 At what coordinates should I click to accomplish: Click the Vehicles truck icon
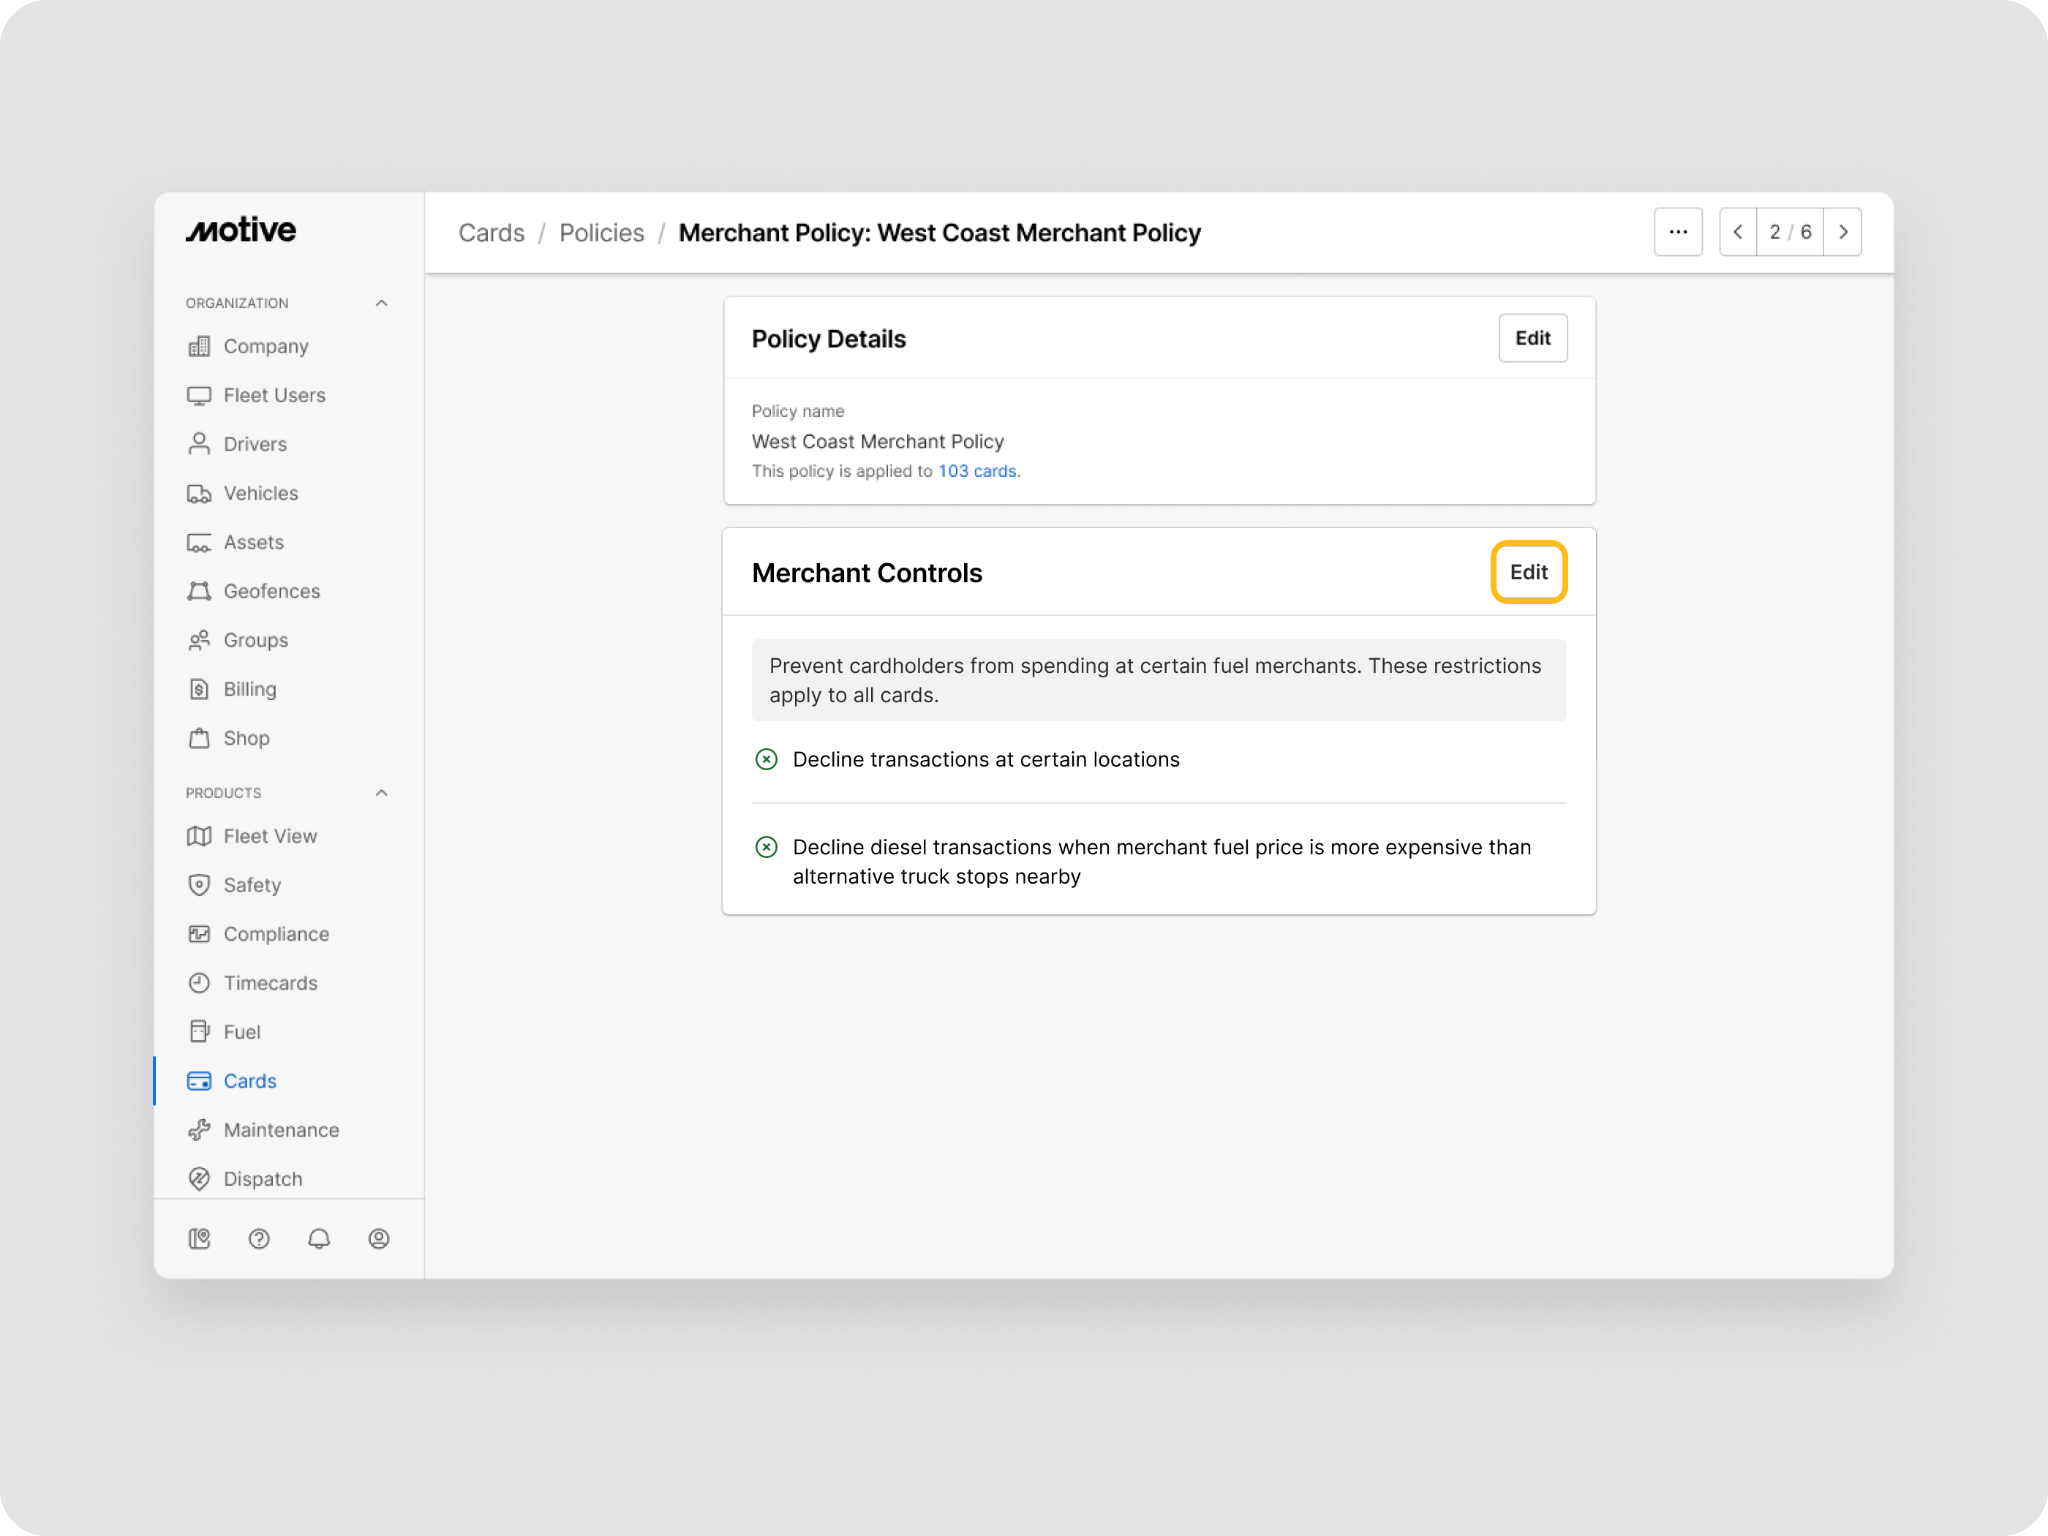(199, 493)
